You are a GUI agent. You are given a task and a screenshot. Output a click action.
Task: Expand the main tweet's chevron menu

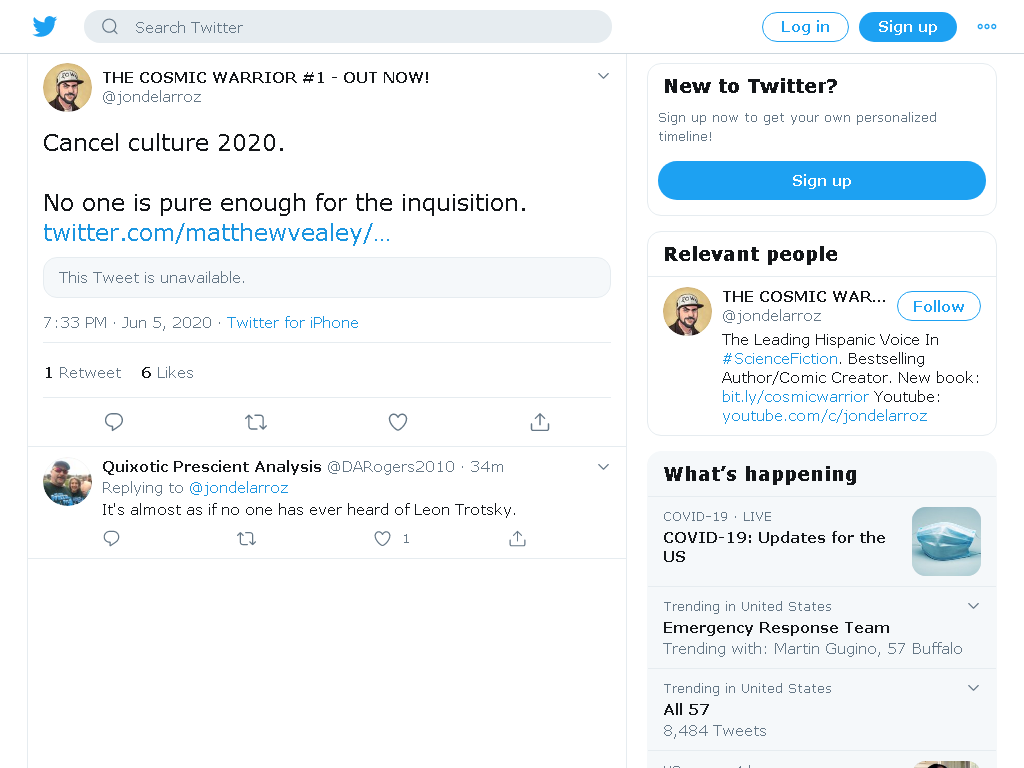point(603,76)
